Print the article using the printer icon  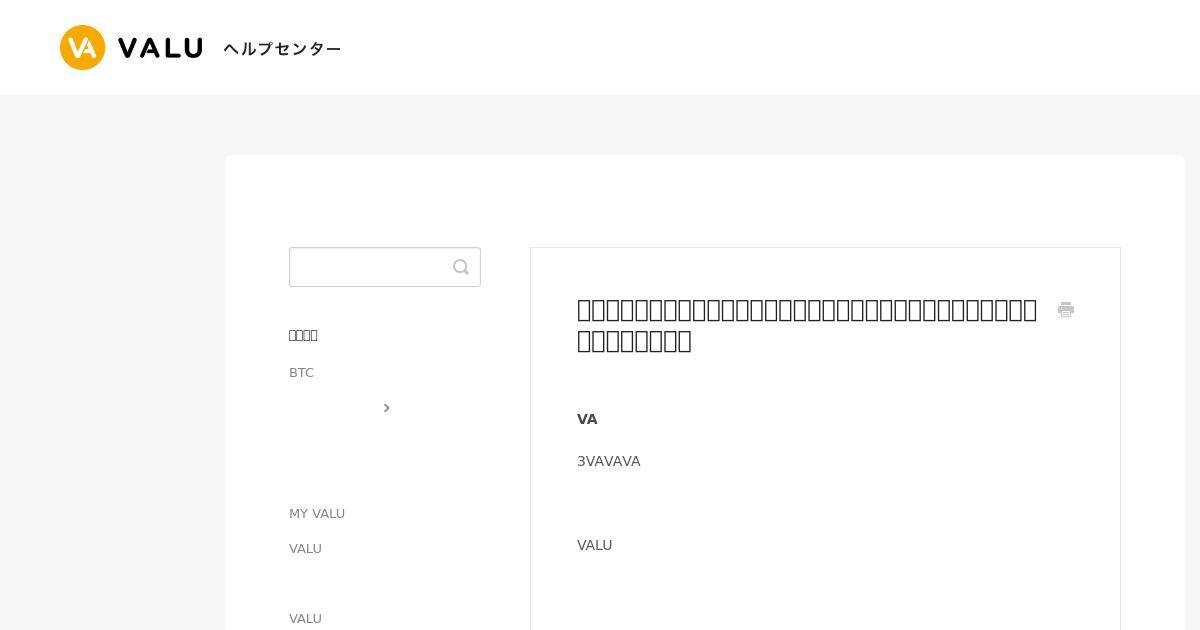click(1066, 310)
